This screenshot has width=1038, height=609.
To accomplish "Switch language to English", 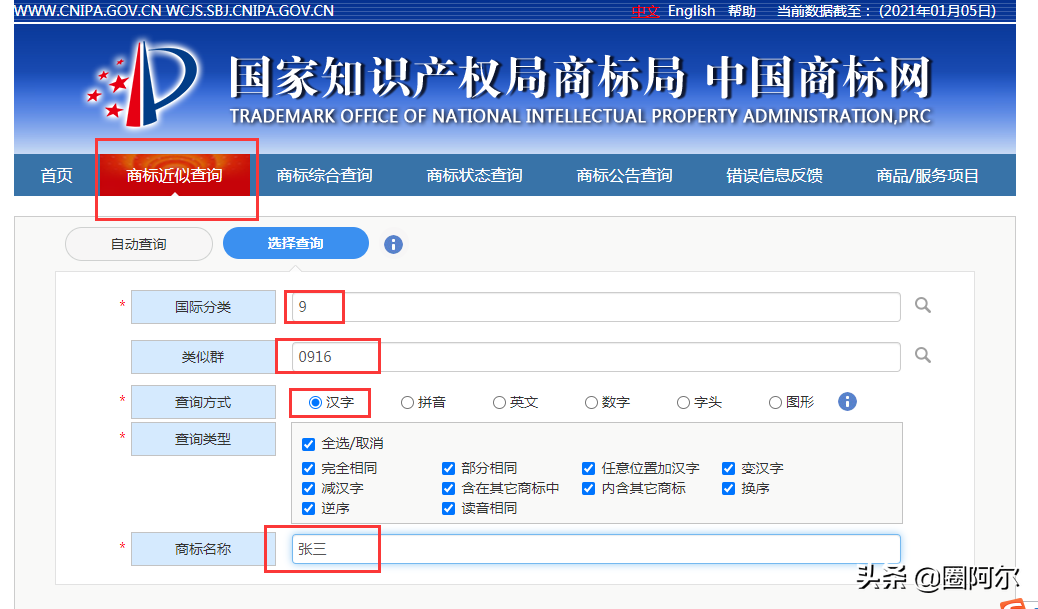I will coord(692,11).
